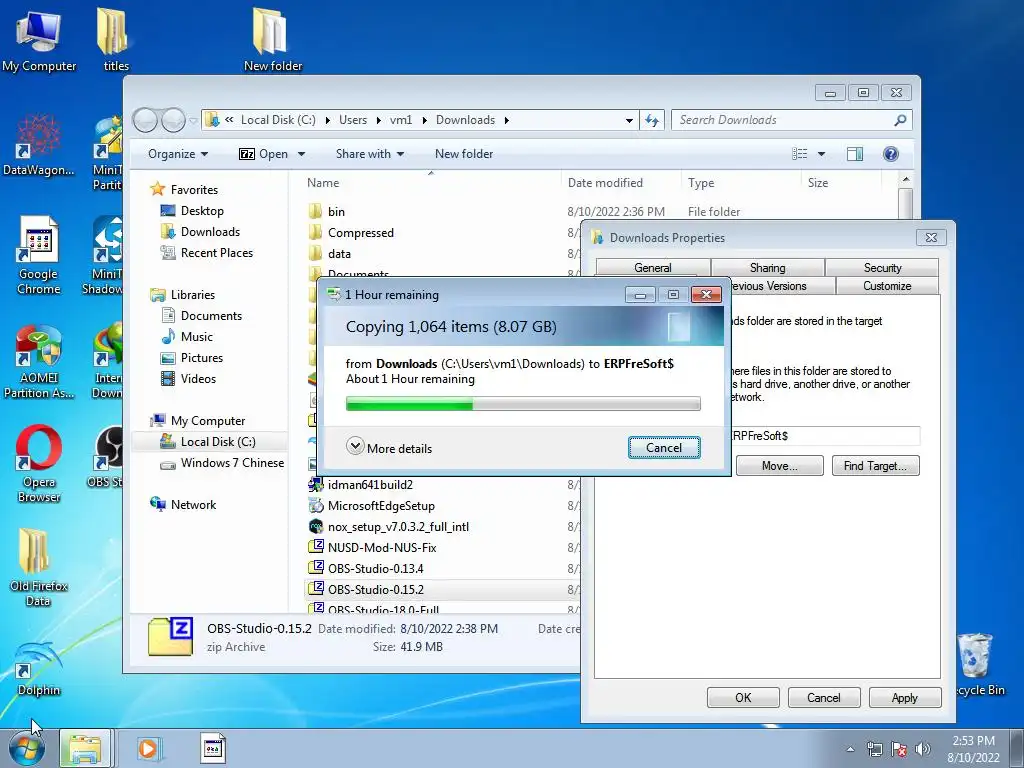Open Windows Media Player taskbar icon
This screenshot has height=768, width=1024.
(148, 748)
